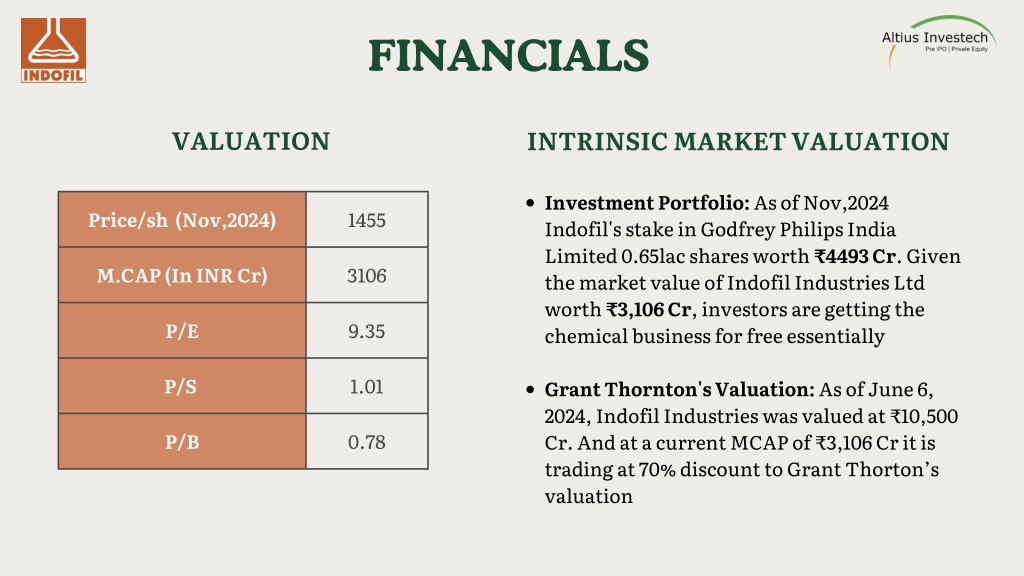
Task: Click the VALUATION section heading
Action: pyautogui.click(x=251, y=141)
